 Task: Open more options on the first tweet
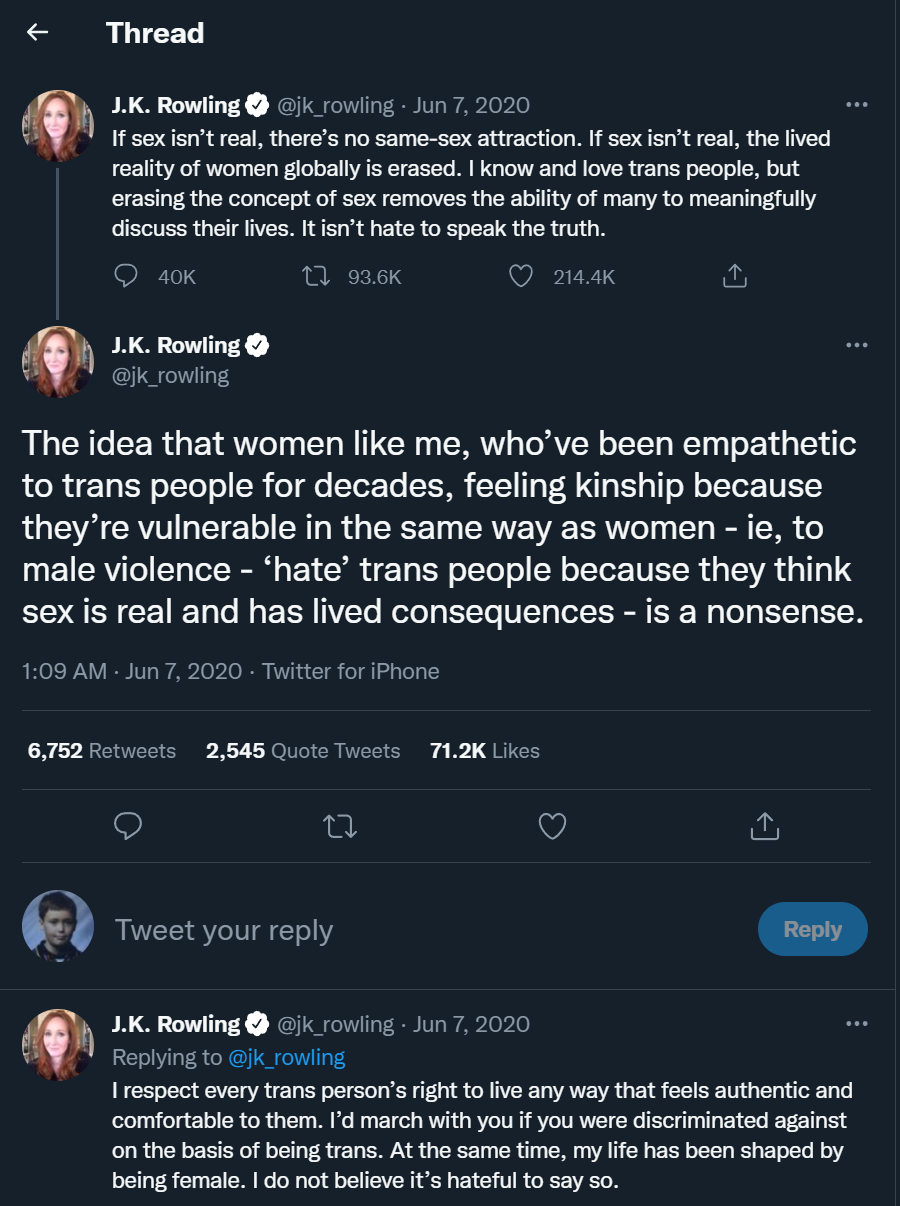857,105
